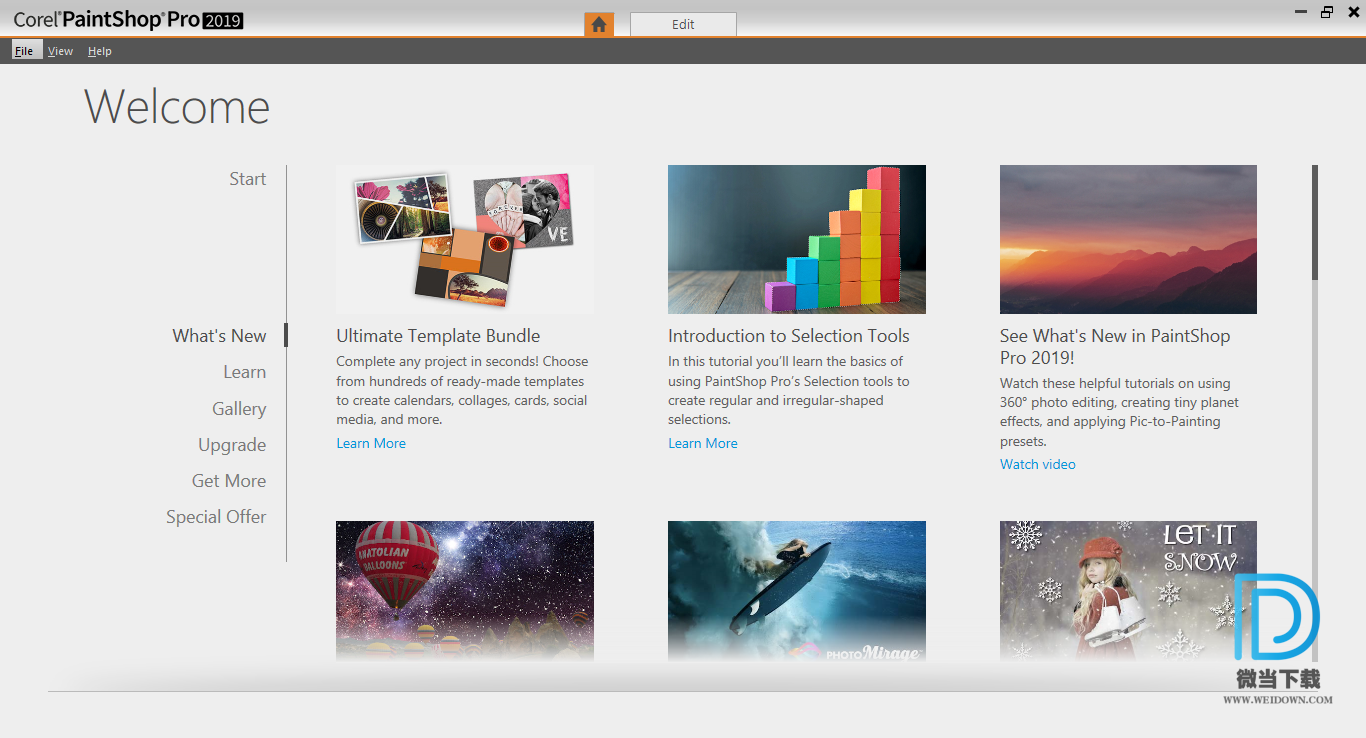Open the Get More section
The height and width of the screenshot is (738, 1366).
tap(229, 481)
